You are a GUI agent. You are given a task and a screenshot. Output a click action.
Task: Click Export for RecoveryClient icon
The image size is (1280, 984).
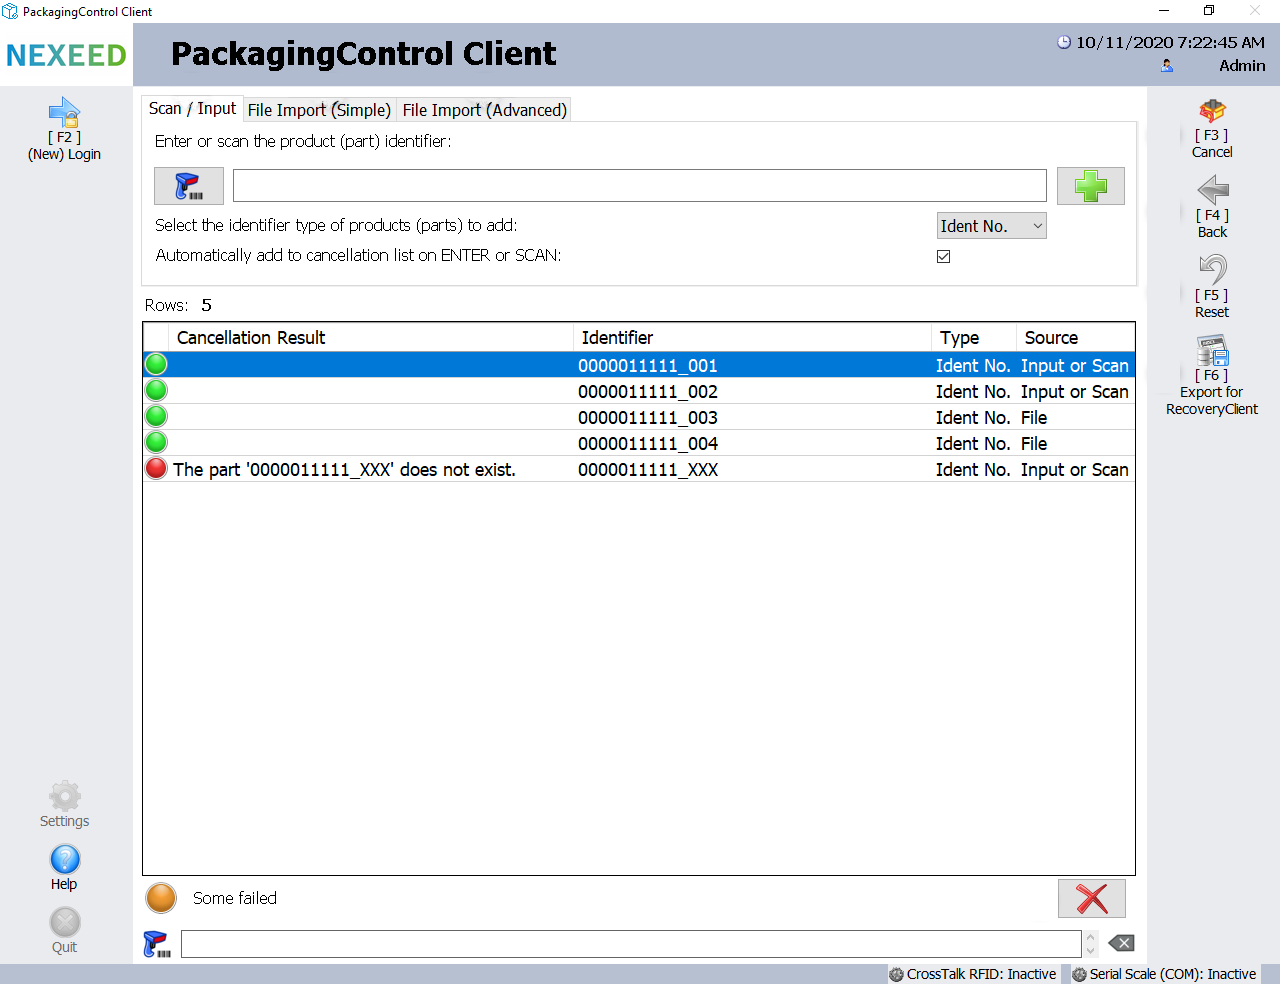pos(1212,351)
